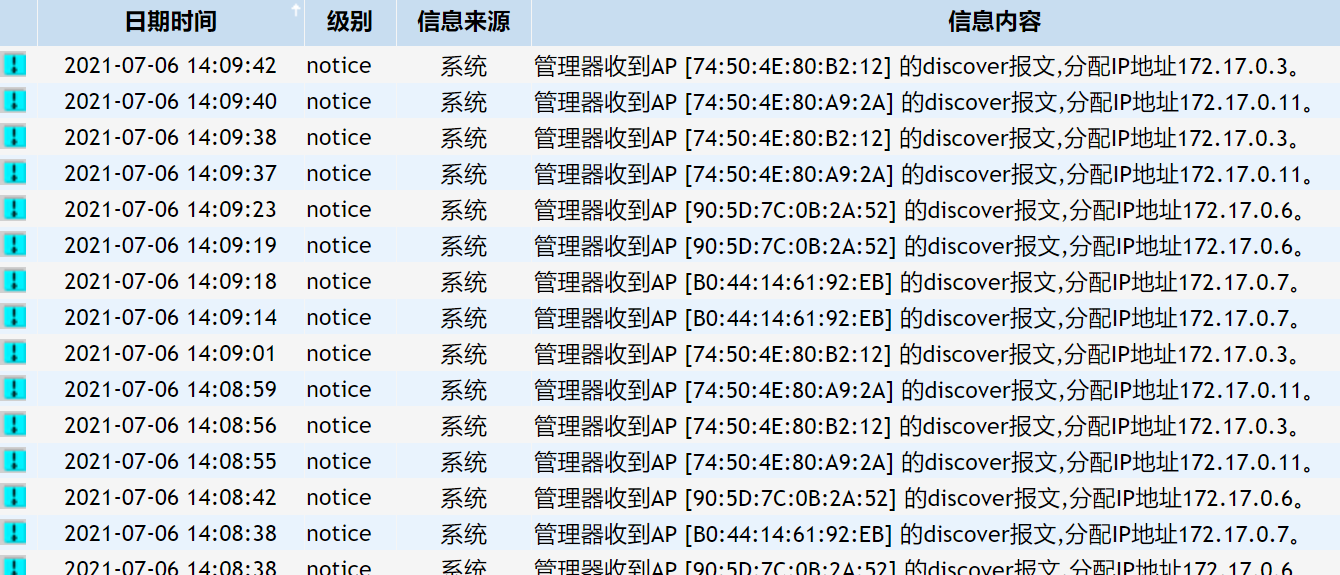Viewport: 1340px width, 575px height.
Task: Select the notice level in the 14:09:01 row
Action: point(339,354)
